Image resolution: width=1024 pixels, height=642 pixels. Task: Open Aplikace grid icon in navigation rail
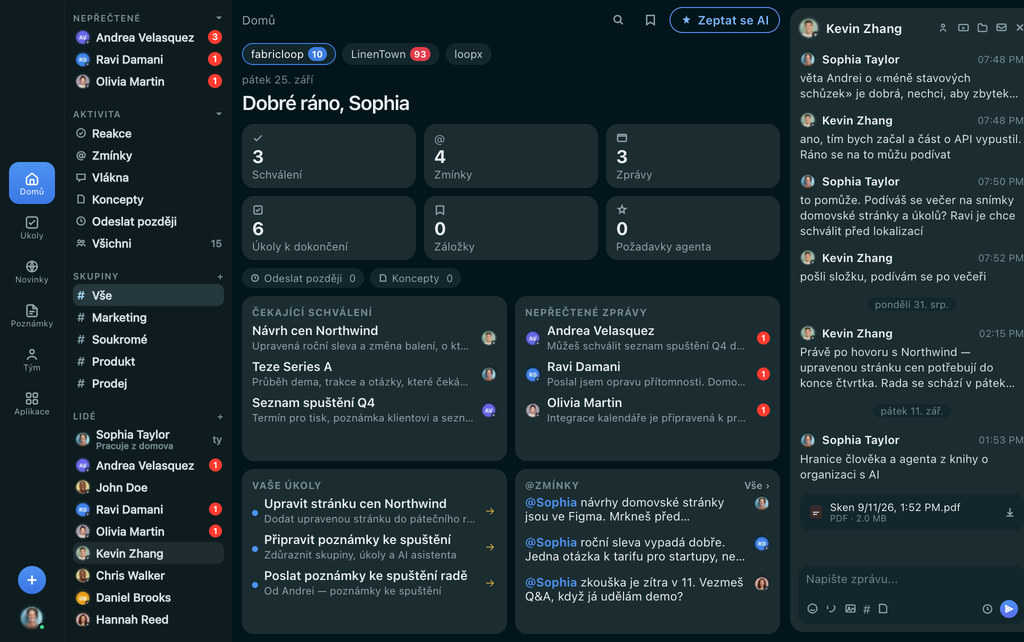[31, 404]
